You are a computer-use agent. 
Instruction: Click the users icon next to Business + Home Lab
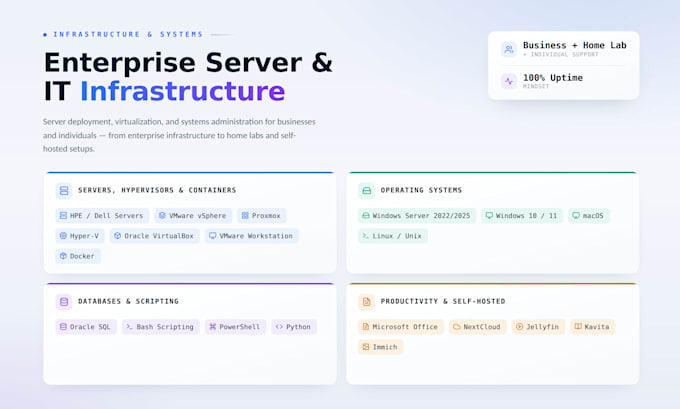click(509, 49)
